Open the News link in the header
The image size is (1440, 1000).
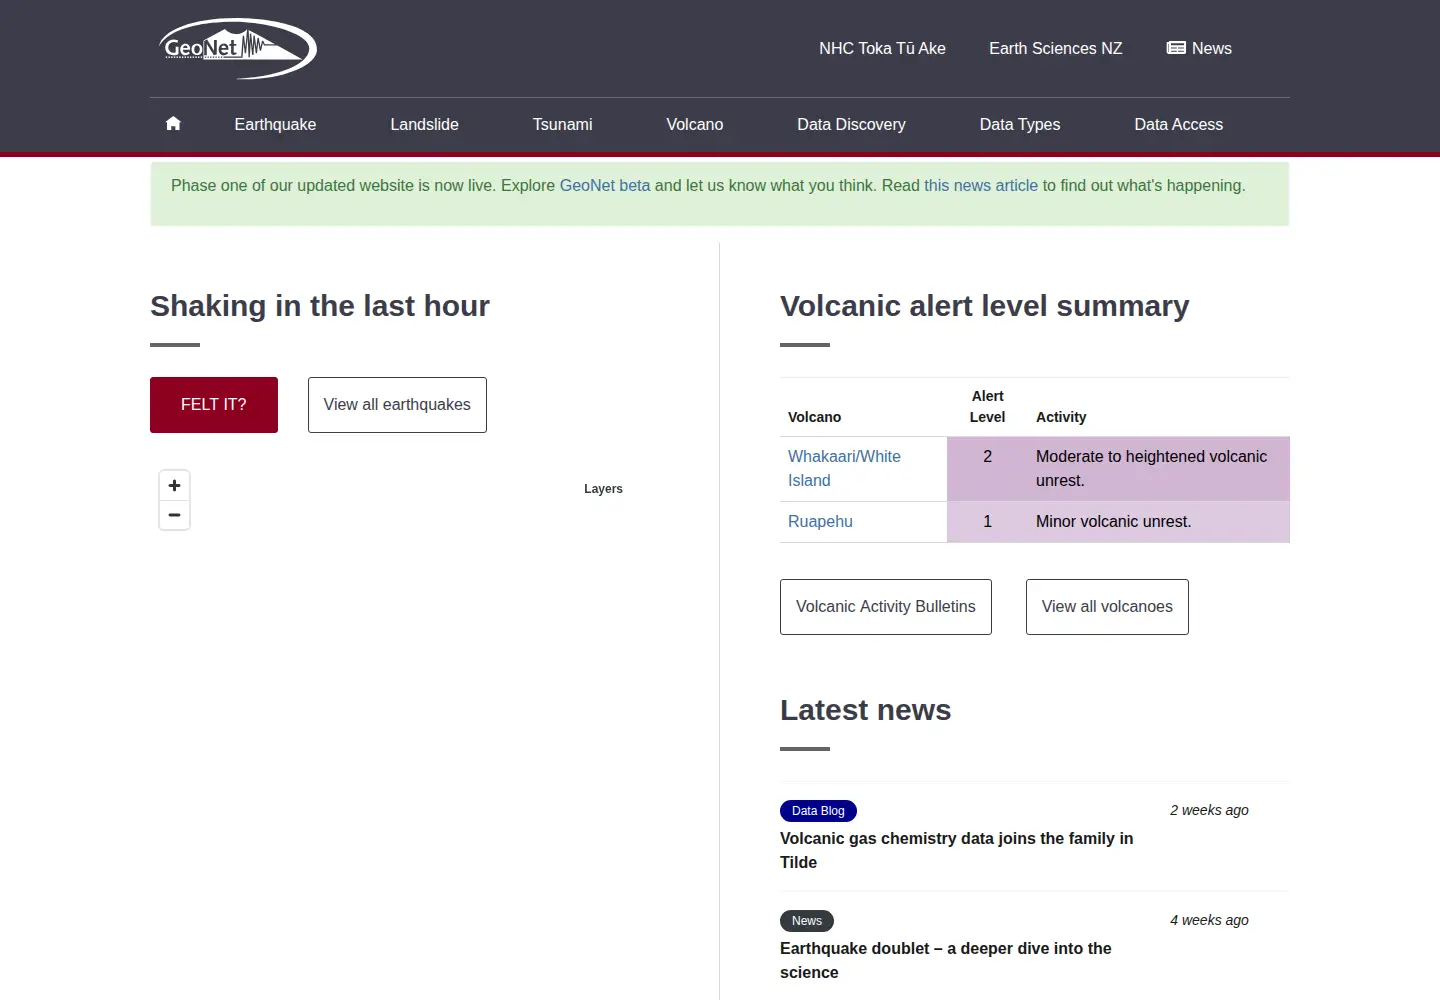(x=1199, y=48)
